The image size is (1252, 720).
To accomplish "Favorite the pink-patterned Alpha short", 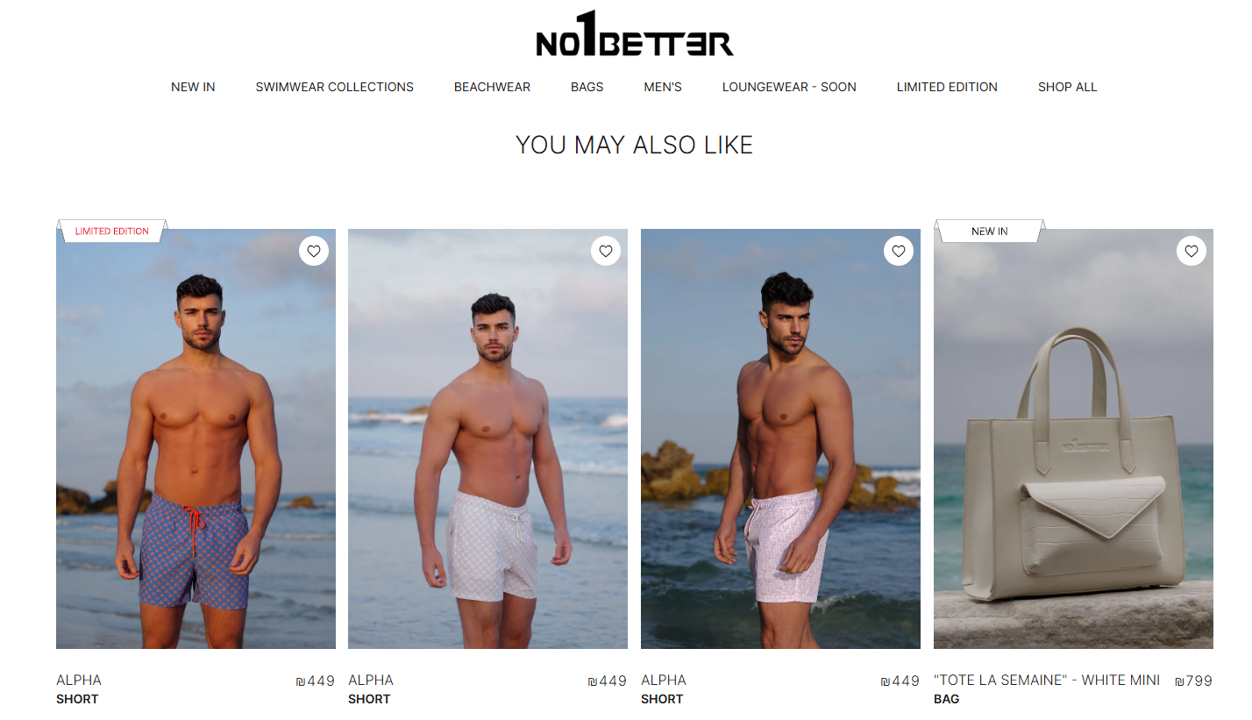I will pyautogui.click(x=899, y=251).
